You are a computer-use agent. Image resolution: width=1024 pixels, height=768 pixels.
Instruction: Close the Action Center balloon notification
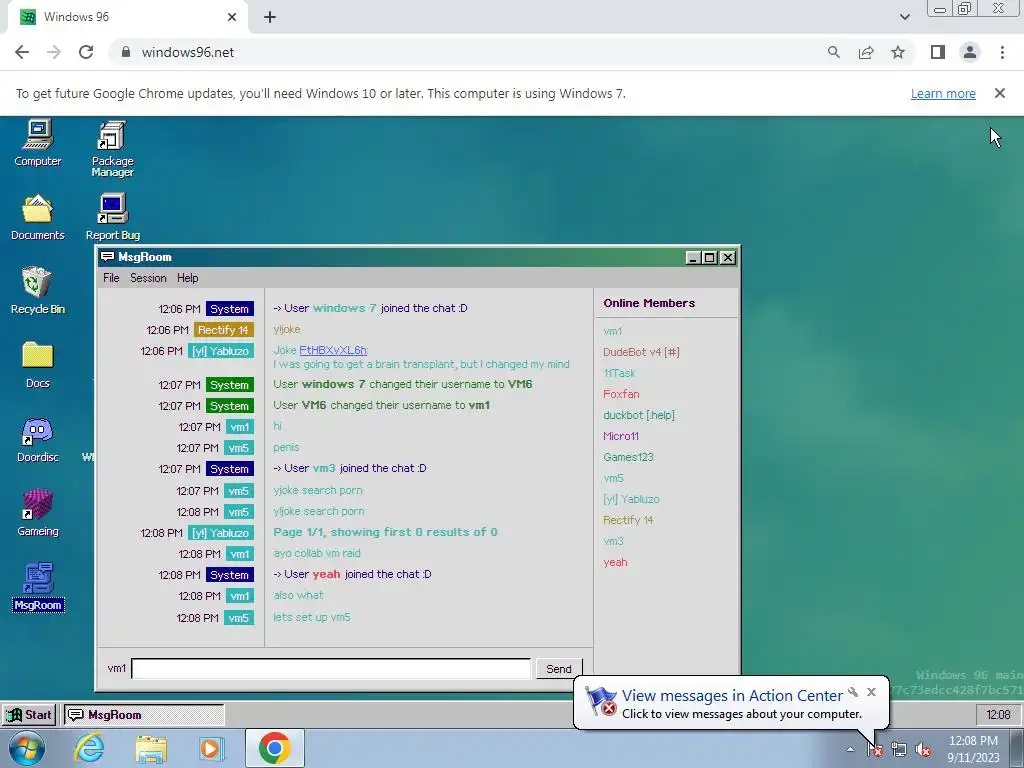[x=871, y=692]
